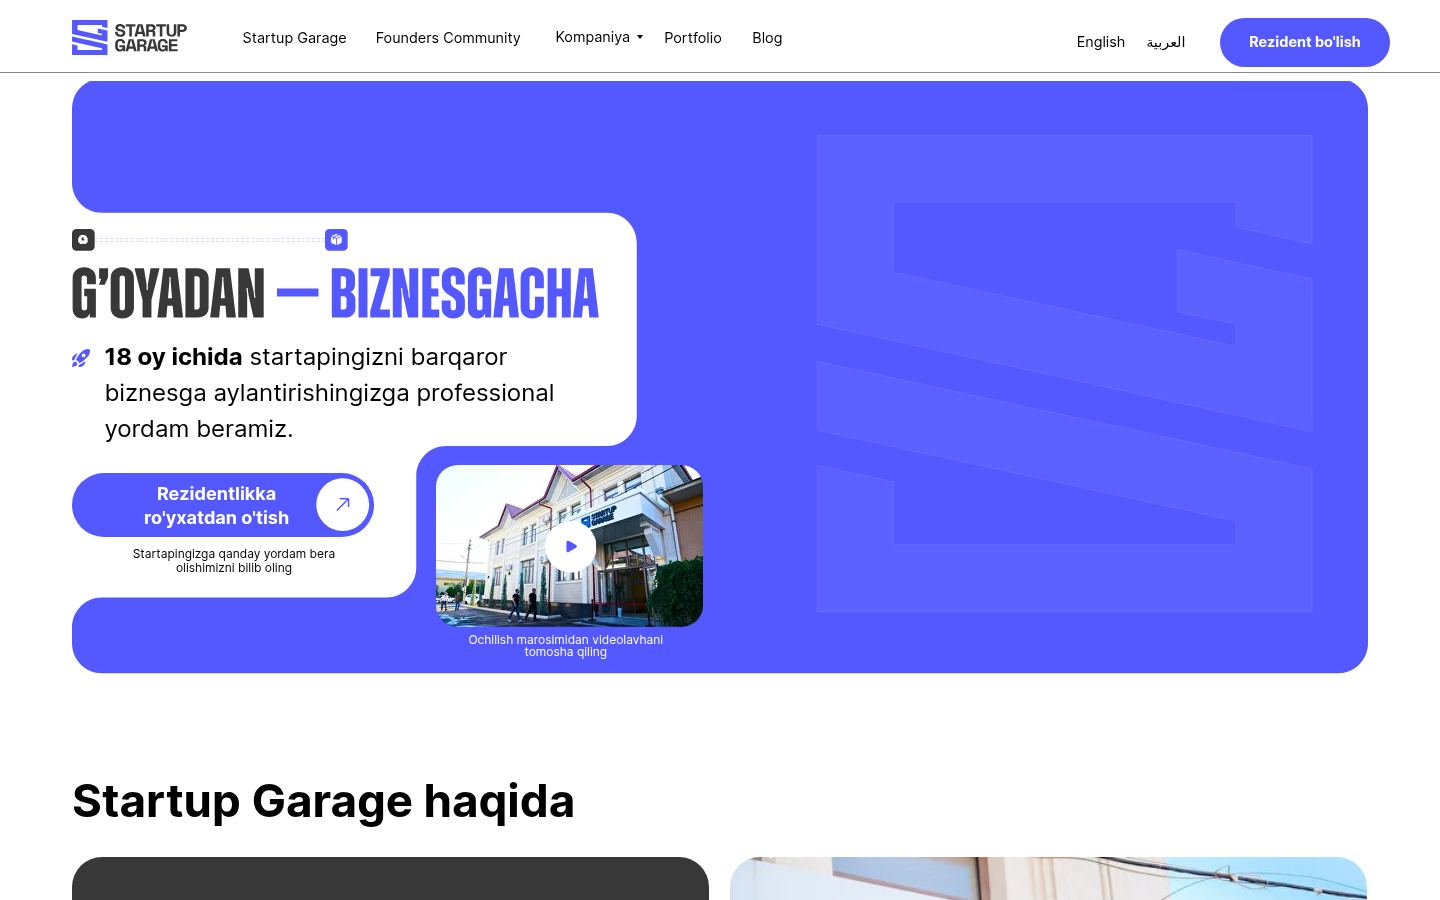Screen dimensions: 1440x900
Task: Play the opening ceremony video
Action: pyautogui.click(x=571, y=546)
